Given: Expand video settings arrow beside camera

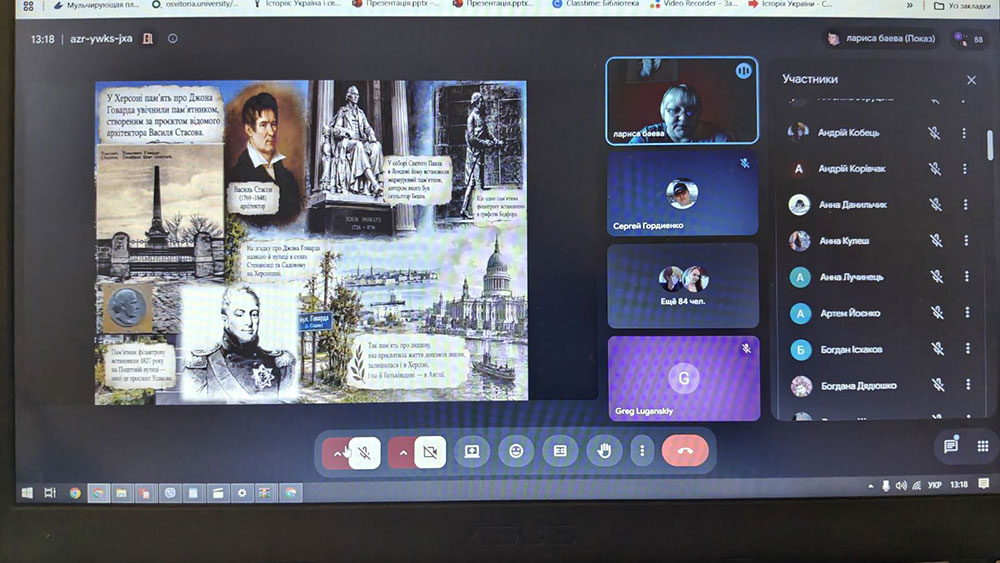Looking at the screenshot, I should (x=402, y=453).
